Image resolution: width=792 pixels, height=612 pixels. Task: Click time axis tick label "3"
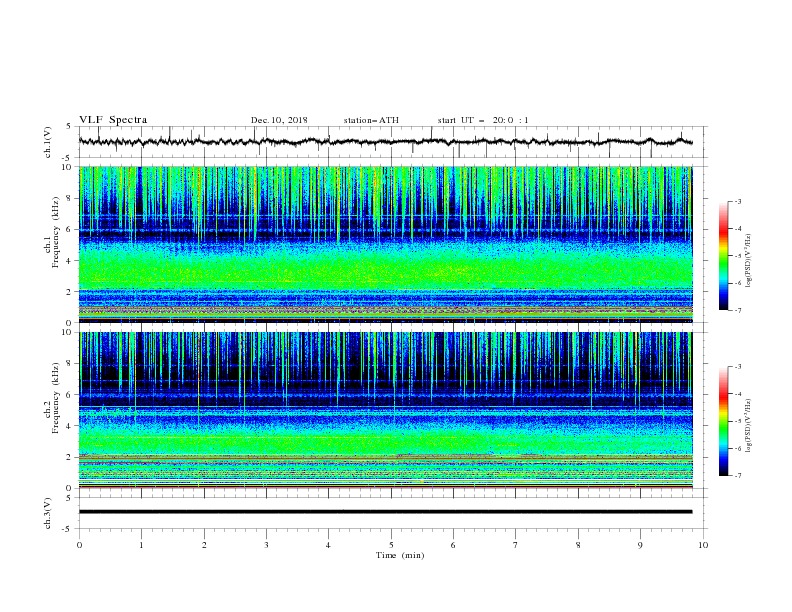266,545
